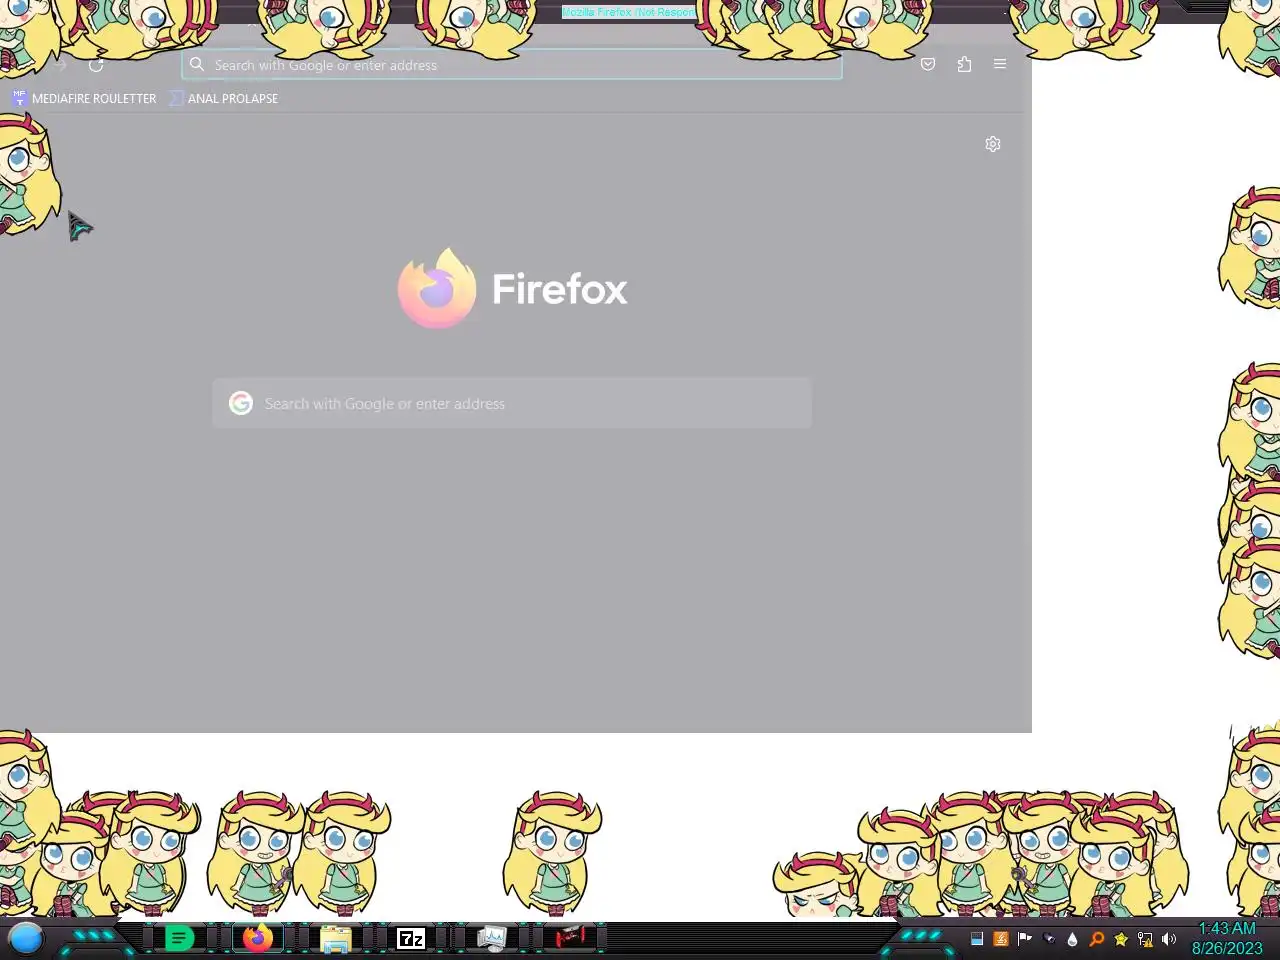Click the water drop tray icon

click(1073, 939)
